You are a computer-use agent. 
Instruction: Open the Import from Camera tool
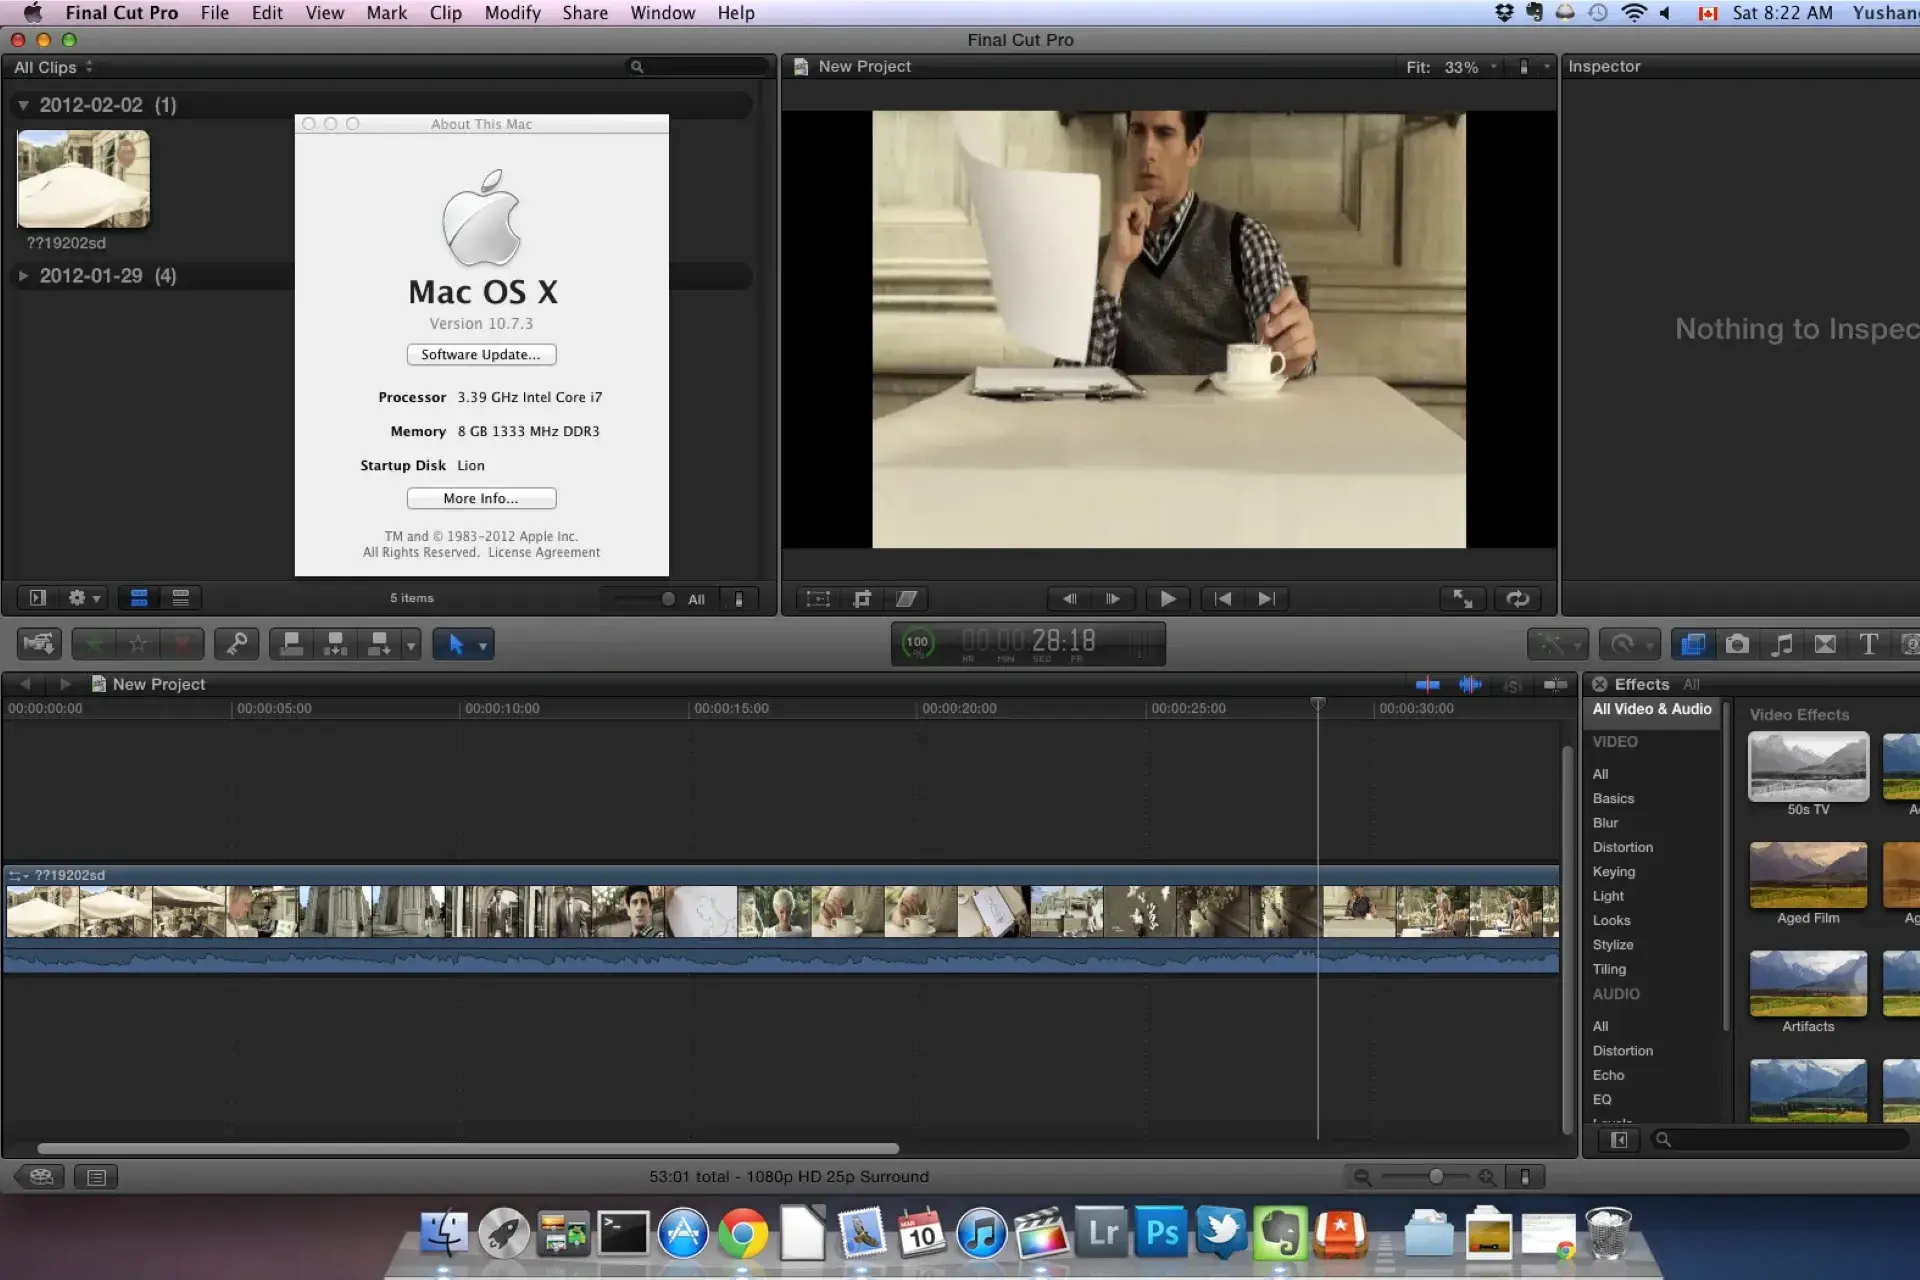[x=39, y=644]
